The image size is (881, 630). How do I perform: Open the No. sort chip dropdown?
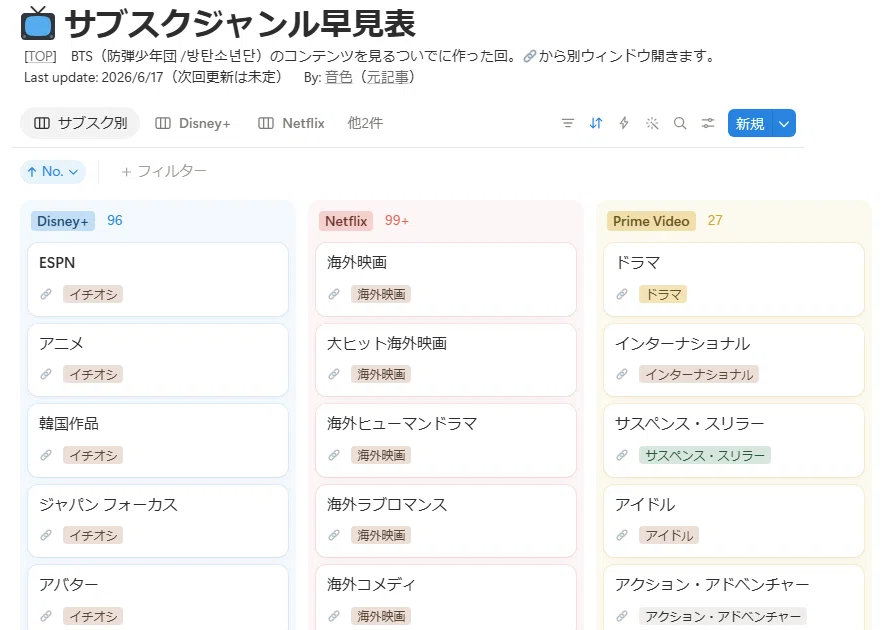pyautogui.click(x=53, y=171)
